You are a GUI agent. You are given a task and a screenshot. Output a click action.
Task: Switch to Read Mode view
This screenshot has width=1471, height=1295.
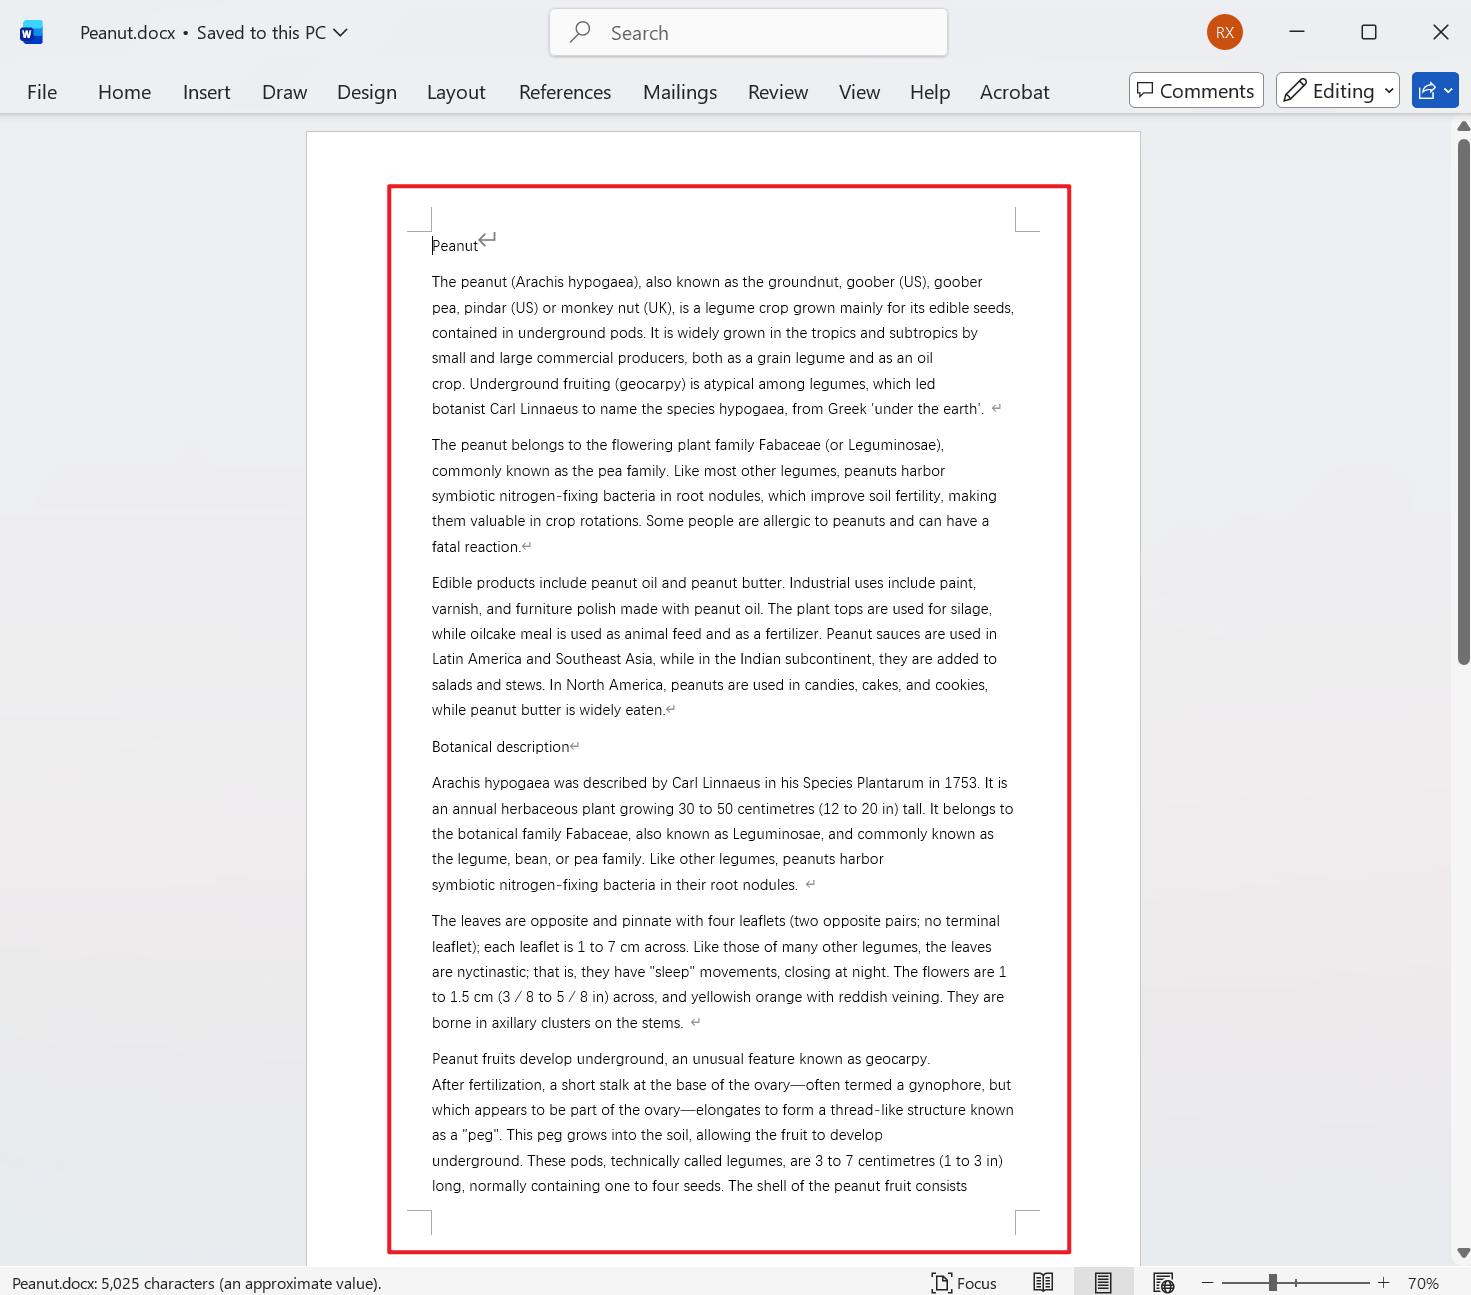(x=1043, y=1282)
